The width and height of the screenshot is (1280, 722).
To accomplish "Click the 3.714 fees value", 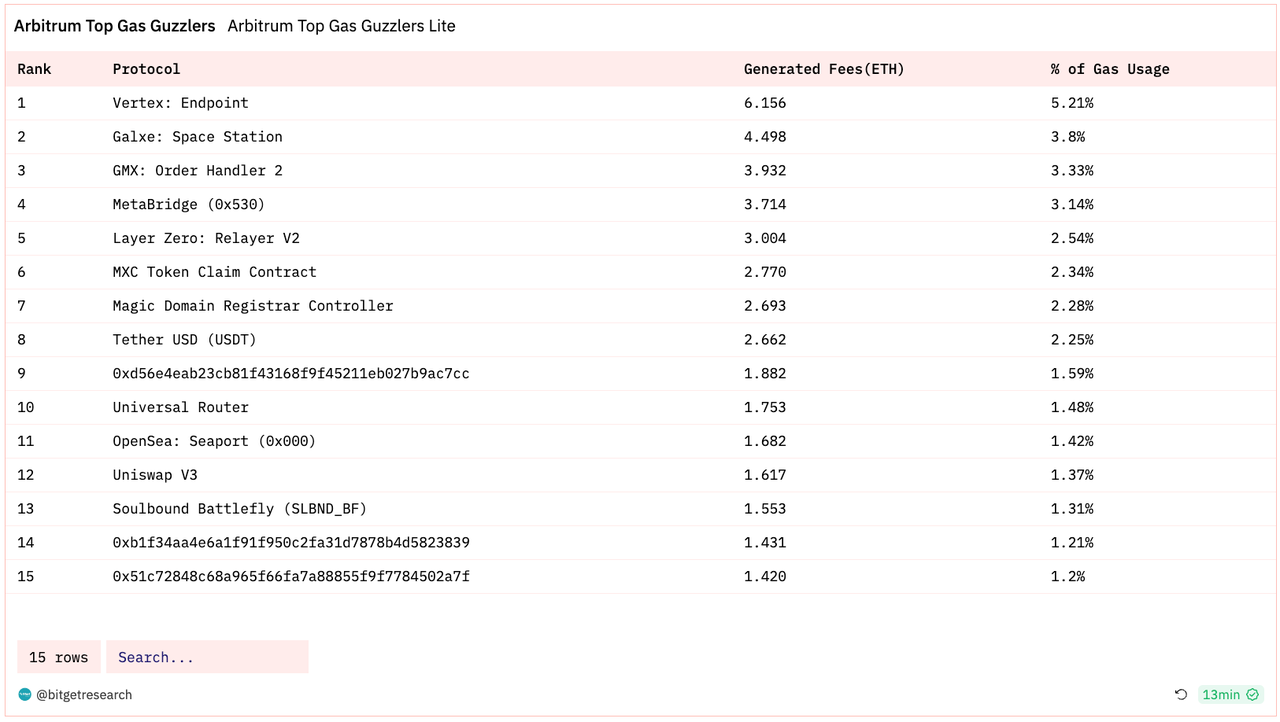I will (x=765, y=204).
